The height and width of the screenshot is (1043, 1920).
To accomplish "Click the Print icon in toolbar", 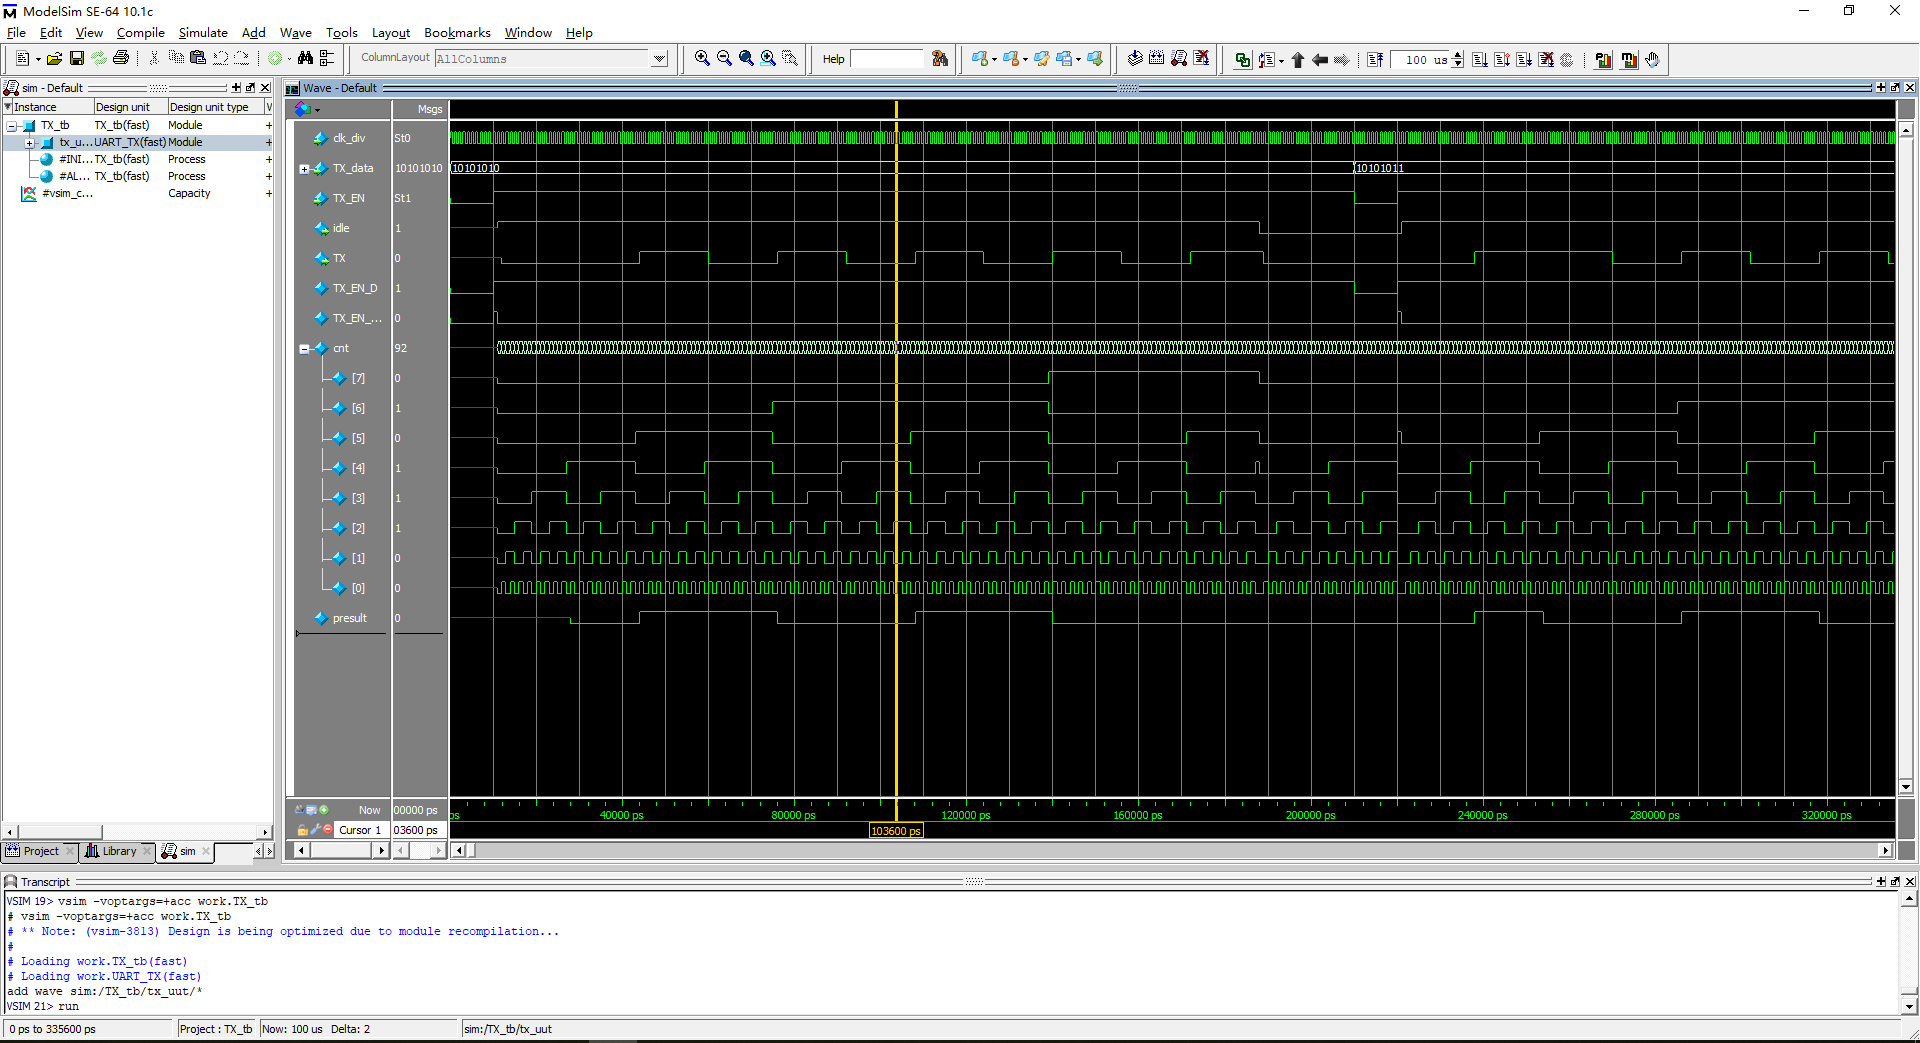I will (x=121, y=59).
